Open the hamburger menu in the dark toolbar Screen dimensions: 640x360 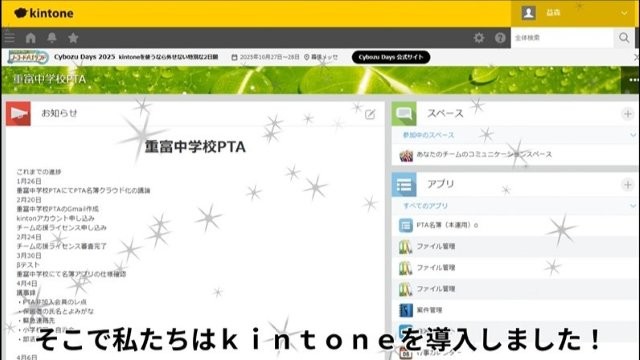pyautogui.click(x=9, y=38)
